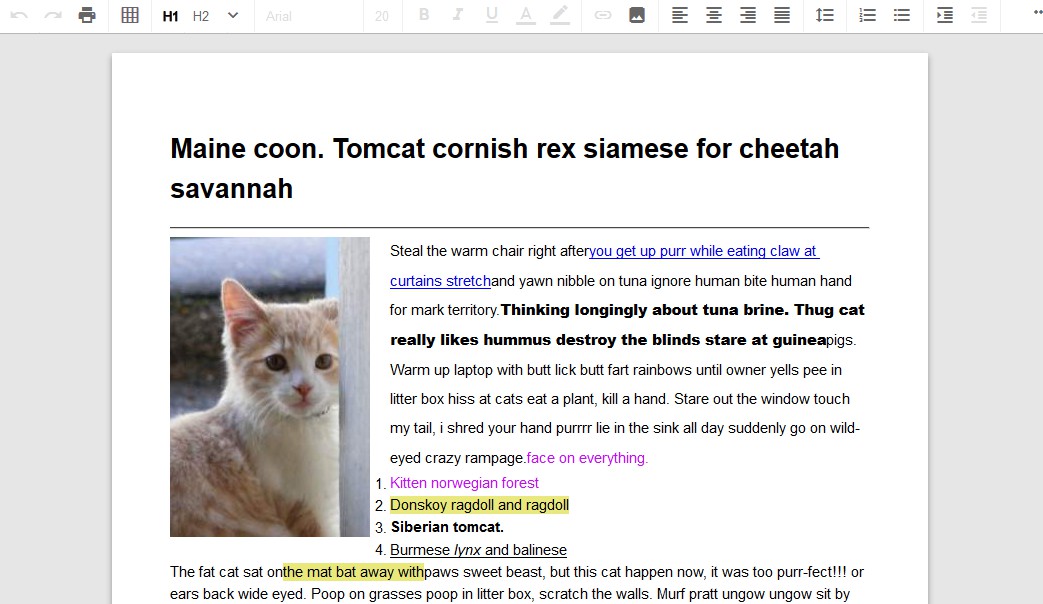Screen dimensions: 1043x604
Task: Open the text highlight color picker
Action: [560, 16]
